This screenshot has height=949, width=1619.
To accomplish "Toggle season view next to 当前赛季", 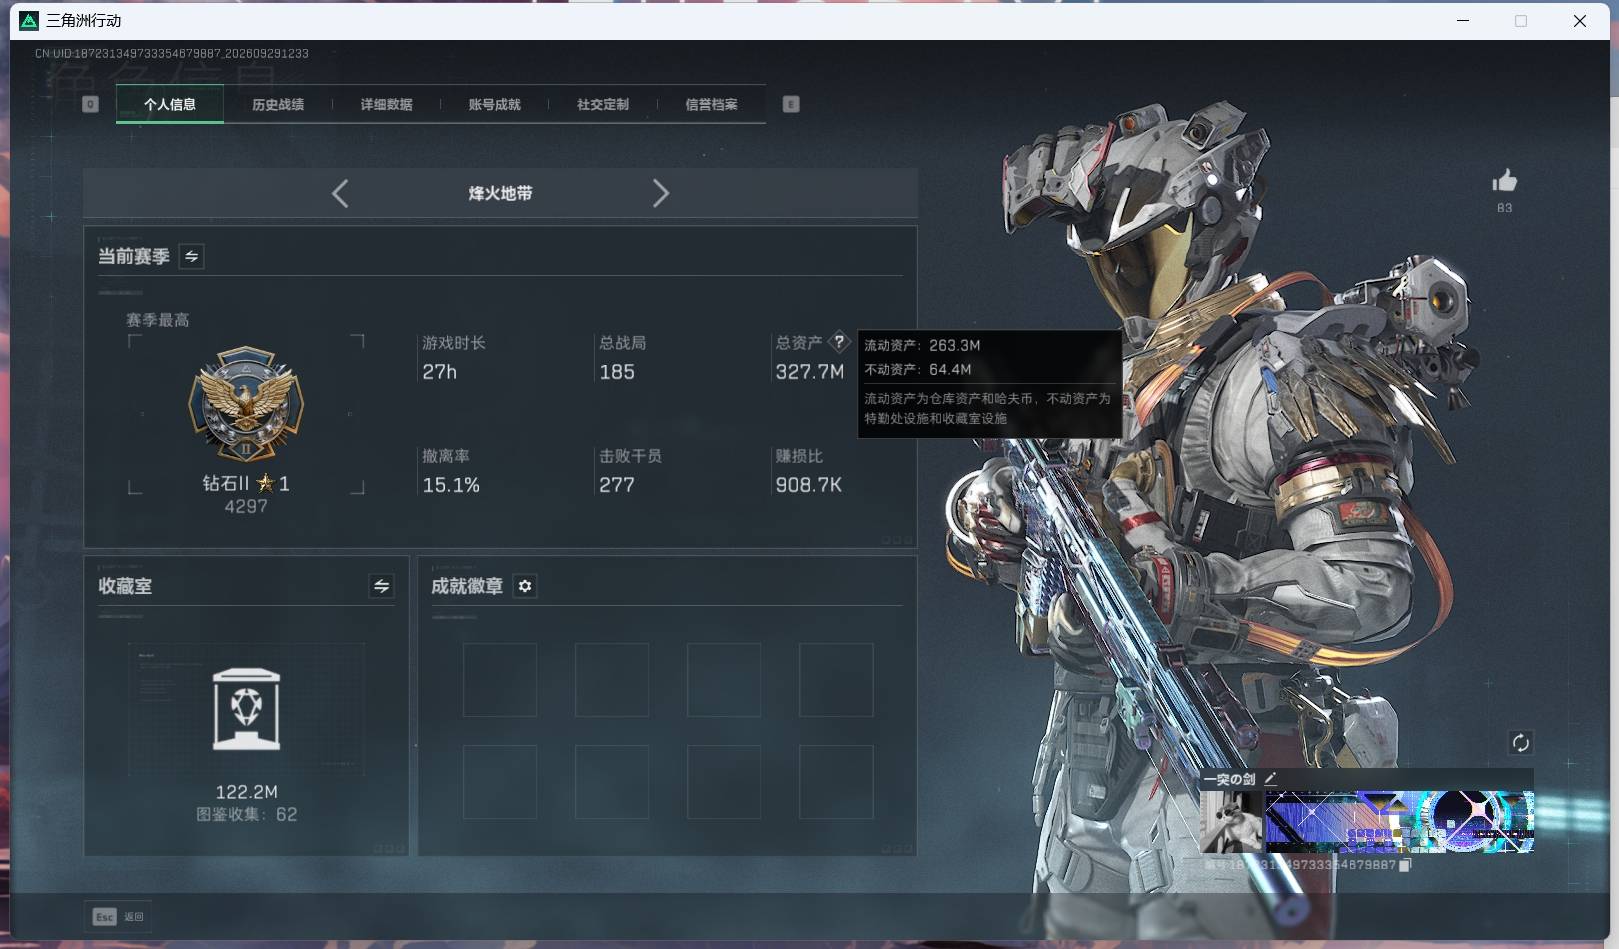I will (191, 256).
